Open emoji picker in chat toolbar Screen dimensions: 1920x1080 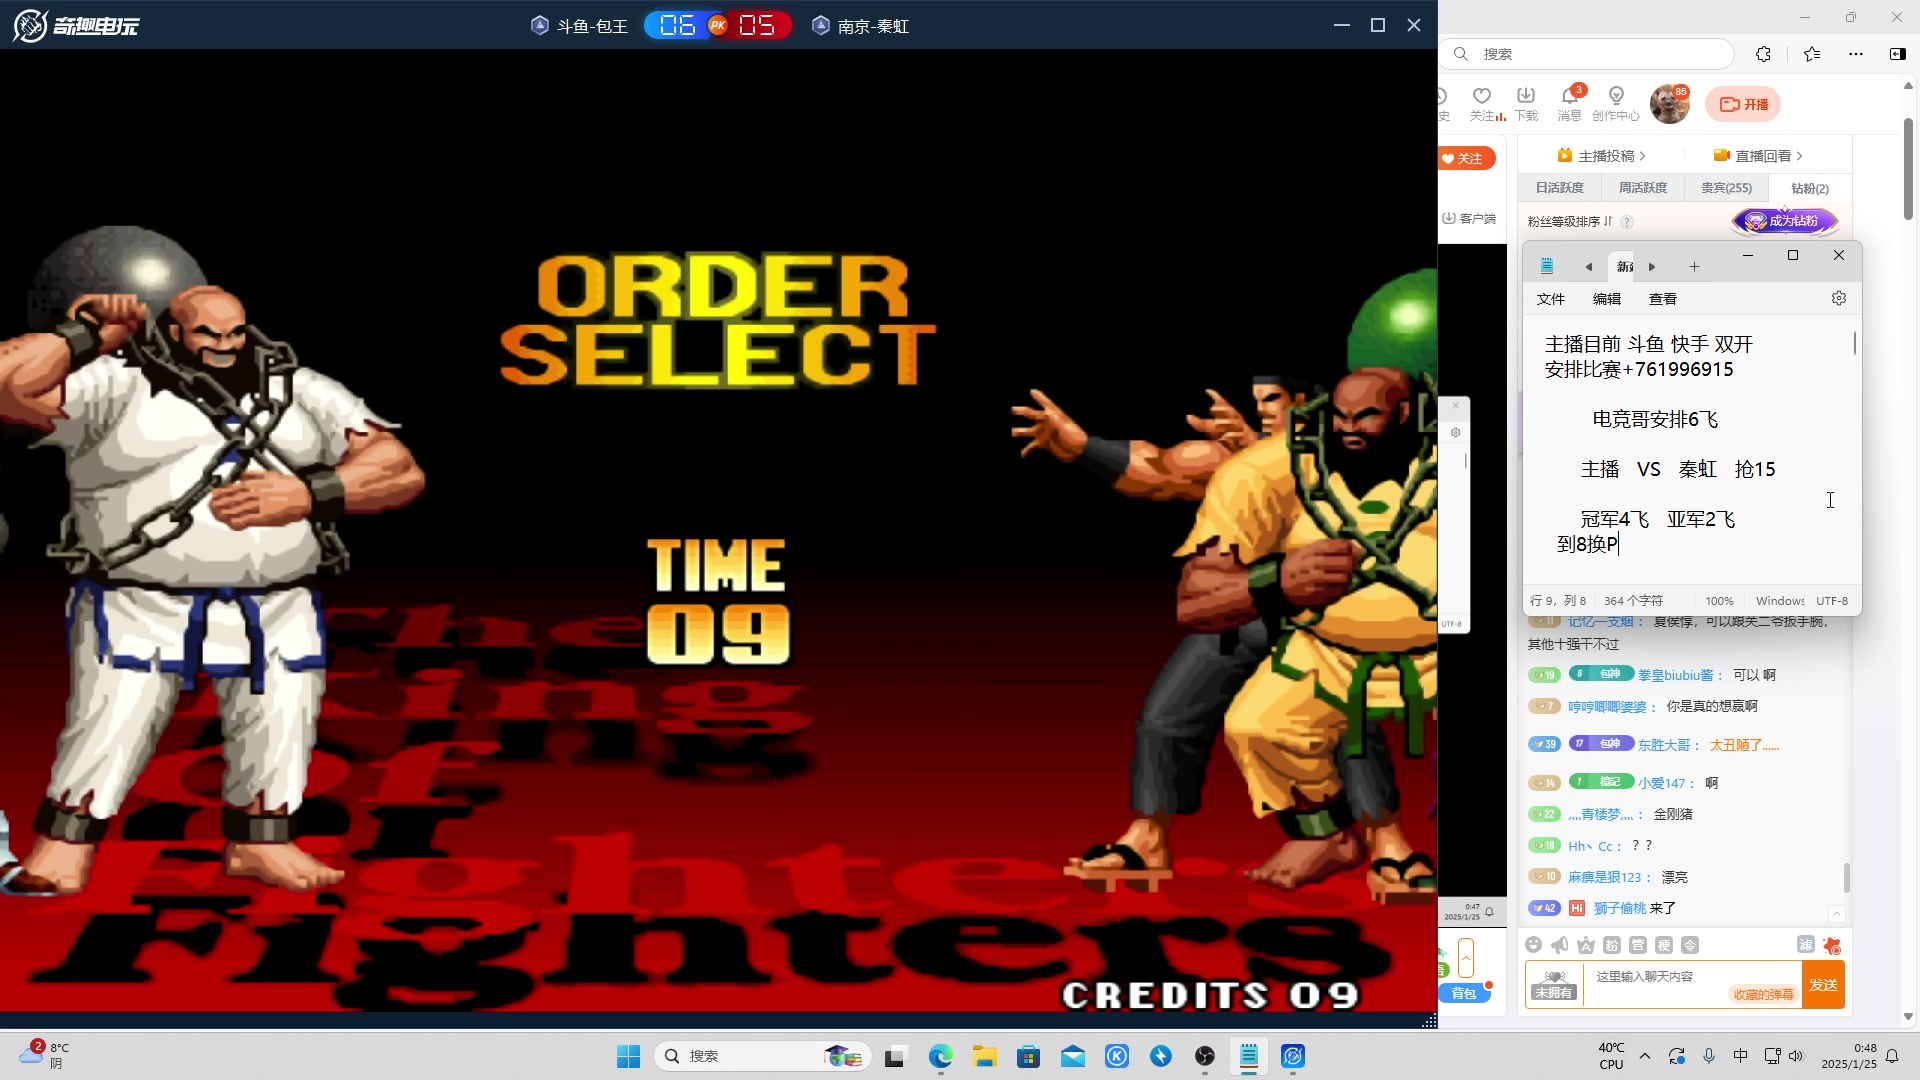(1534, 945)
